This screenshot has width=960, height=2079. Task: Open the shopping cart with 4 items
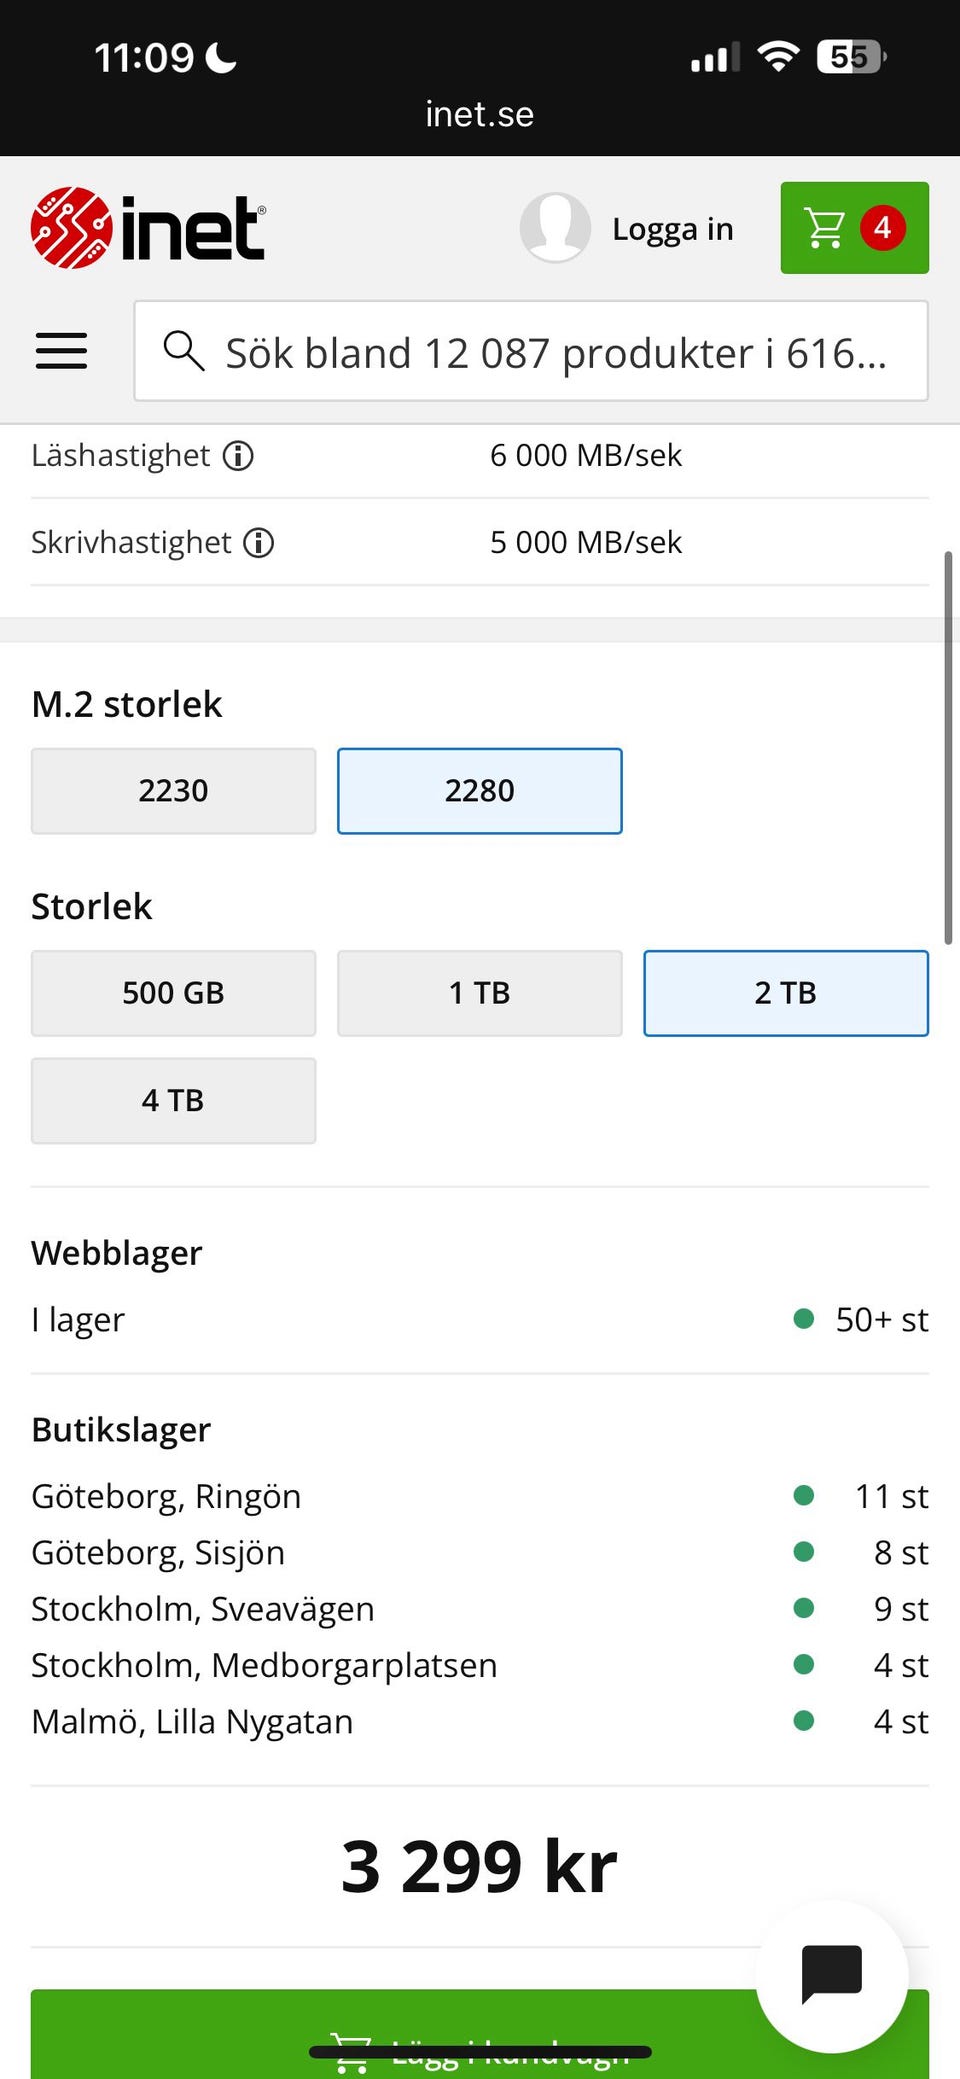854,228
